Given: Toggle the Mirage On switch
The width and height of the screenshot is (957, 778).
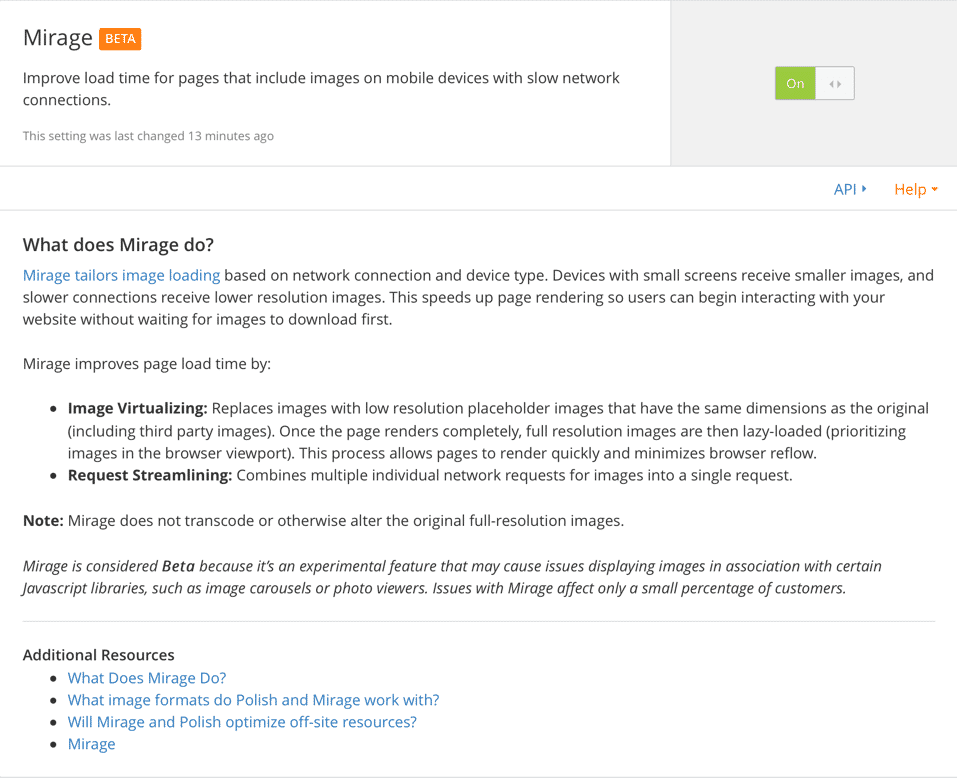Looking at the screenshot, I should (x=795, y=84).
